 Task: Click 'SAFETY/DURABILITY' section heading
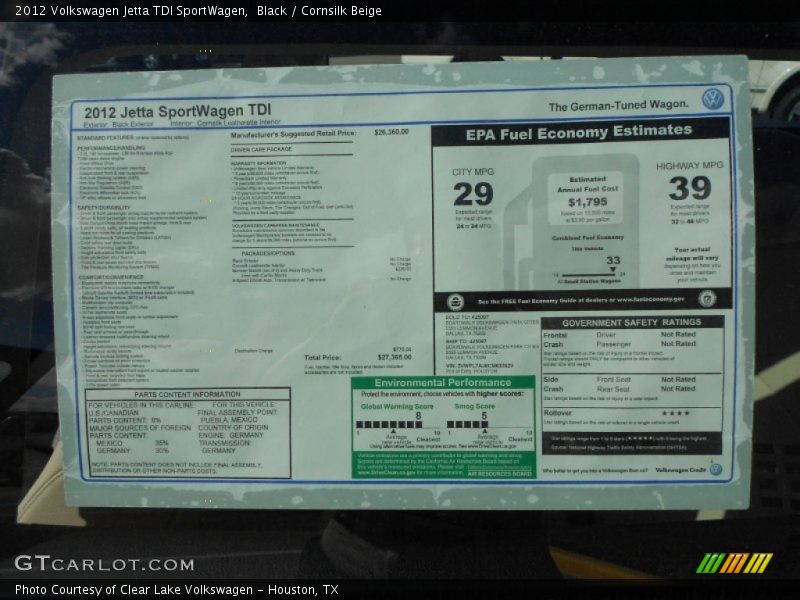(104, 208)
